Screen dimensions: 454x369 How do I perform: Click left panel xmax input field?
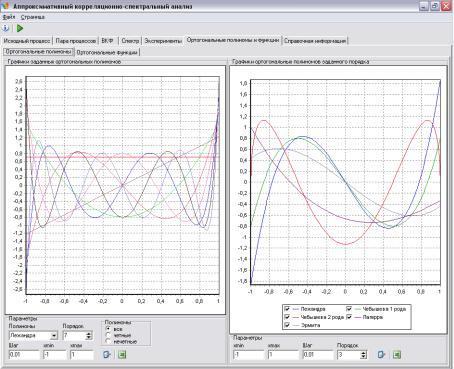pos(82,355)
